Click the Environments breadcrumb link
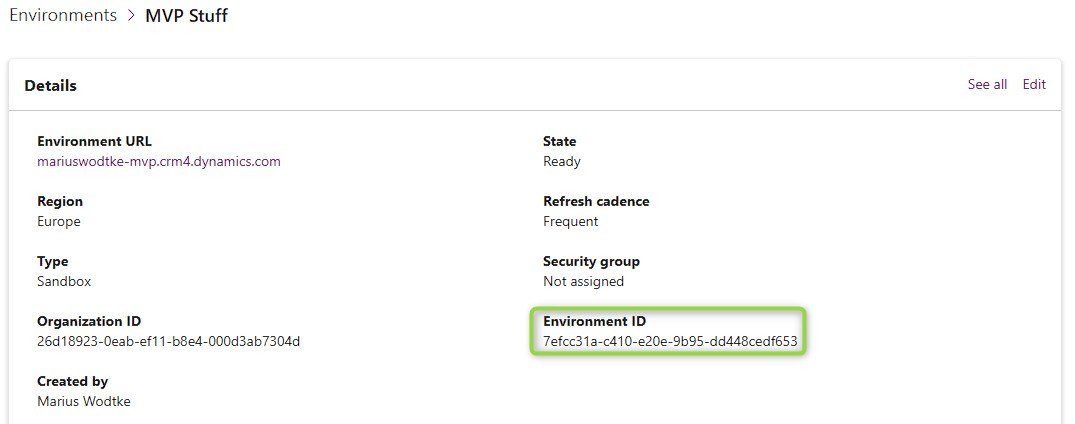Viewport: 1075px width, 424px height. tap(62, 16)
